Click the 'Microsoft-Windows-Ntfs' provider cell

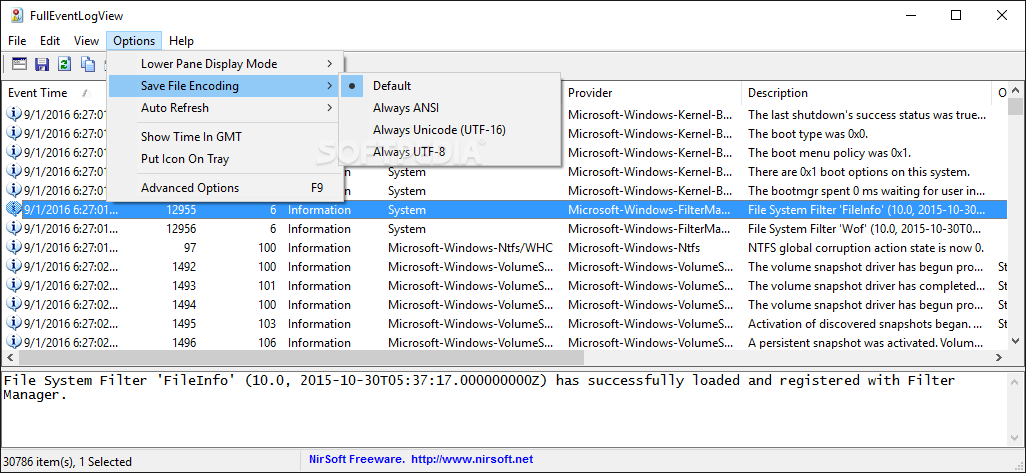point(633,248)
